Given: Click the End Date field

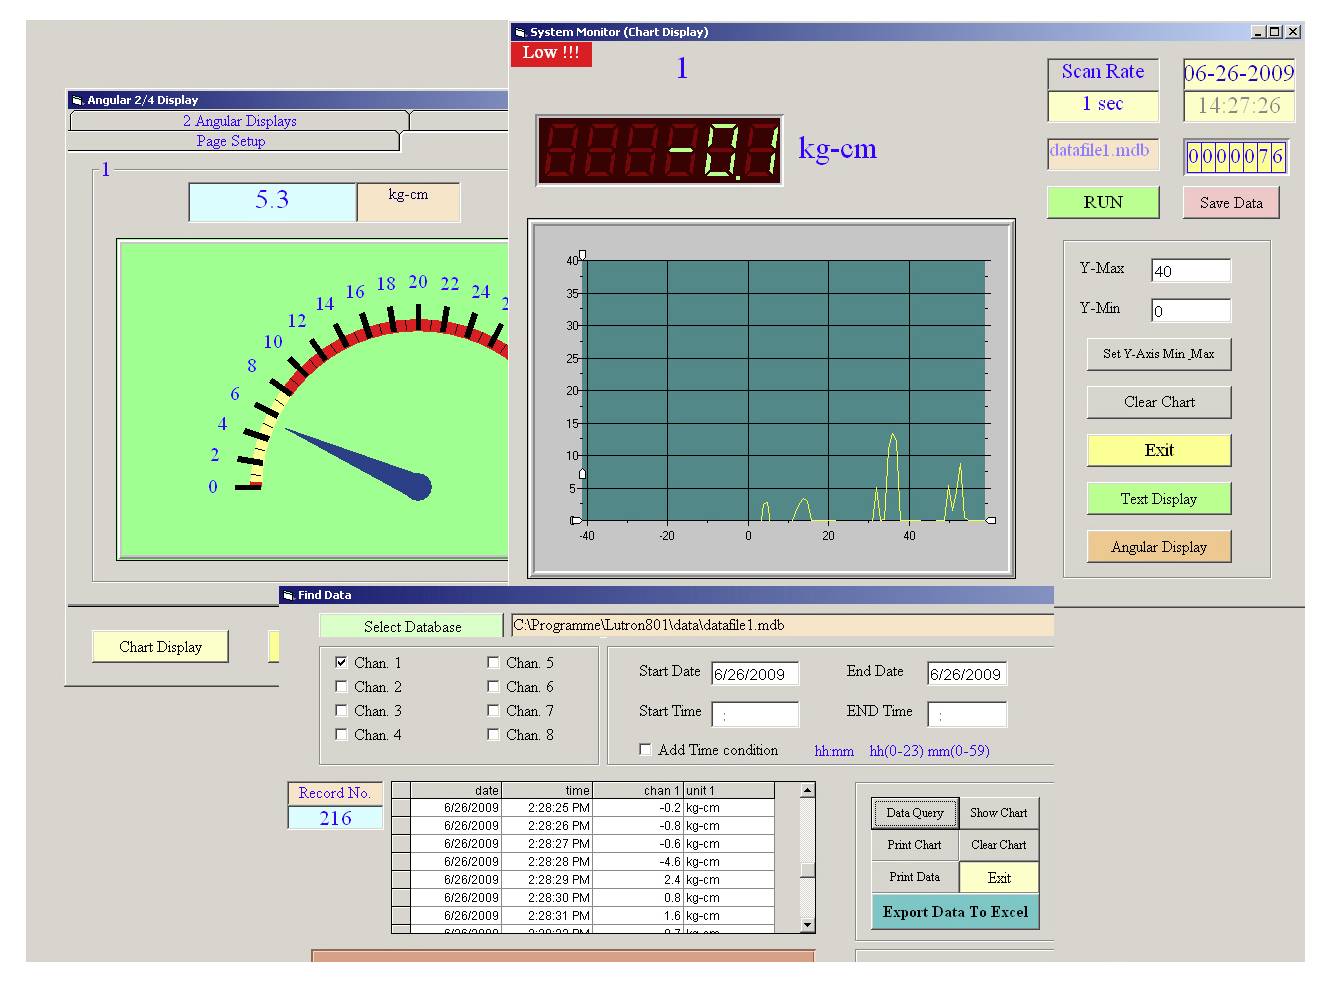Looking at the screenshot, I should [x=966, y=674].
